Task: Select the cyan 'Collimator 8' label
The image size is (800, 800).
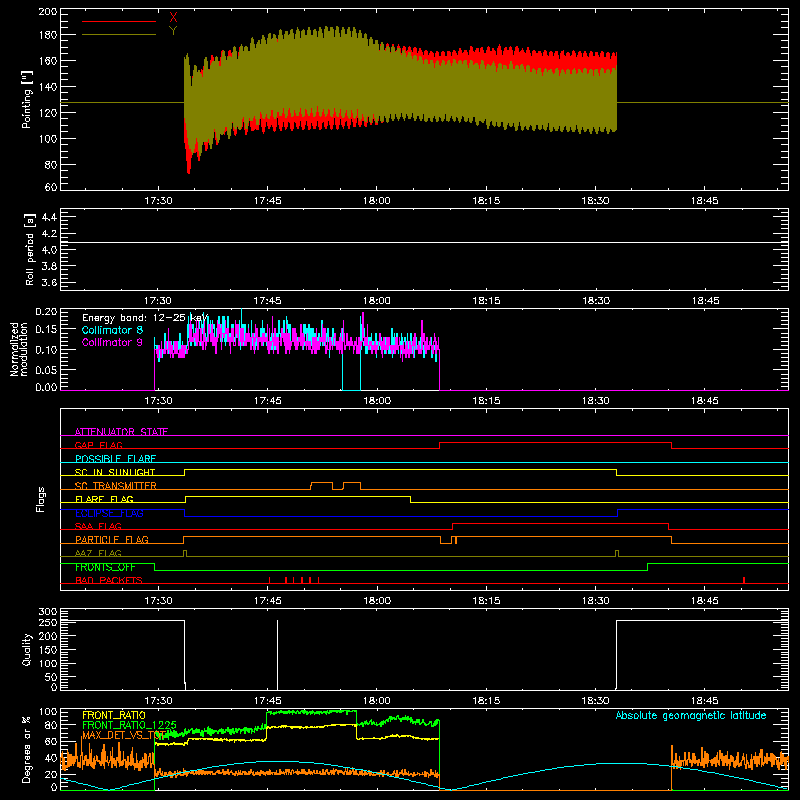Action: 112,330
